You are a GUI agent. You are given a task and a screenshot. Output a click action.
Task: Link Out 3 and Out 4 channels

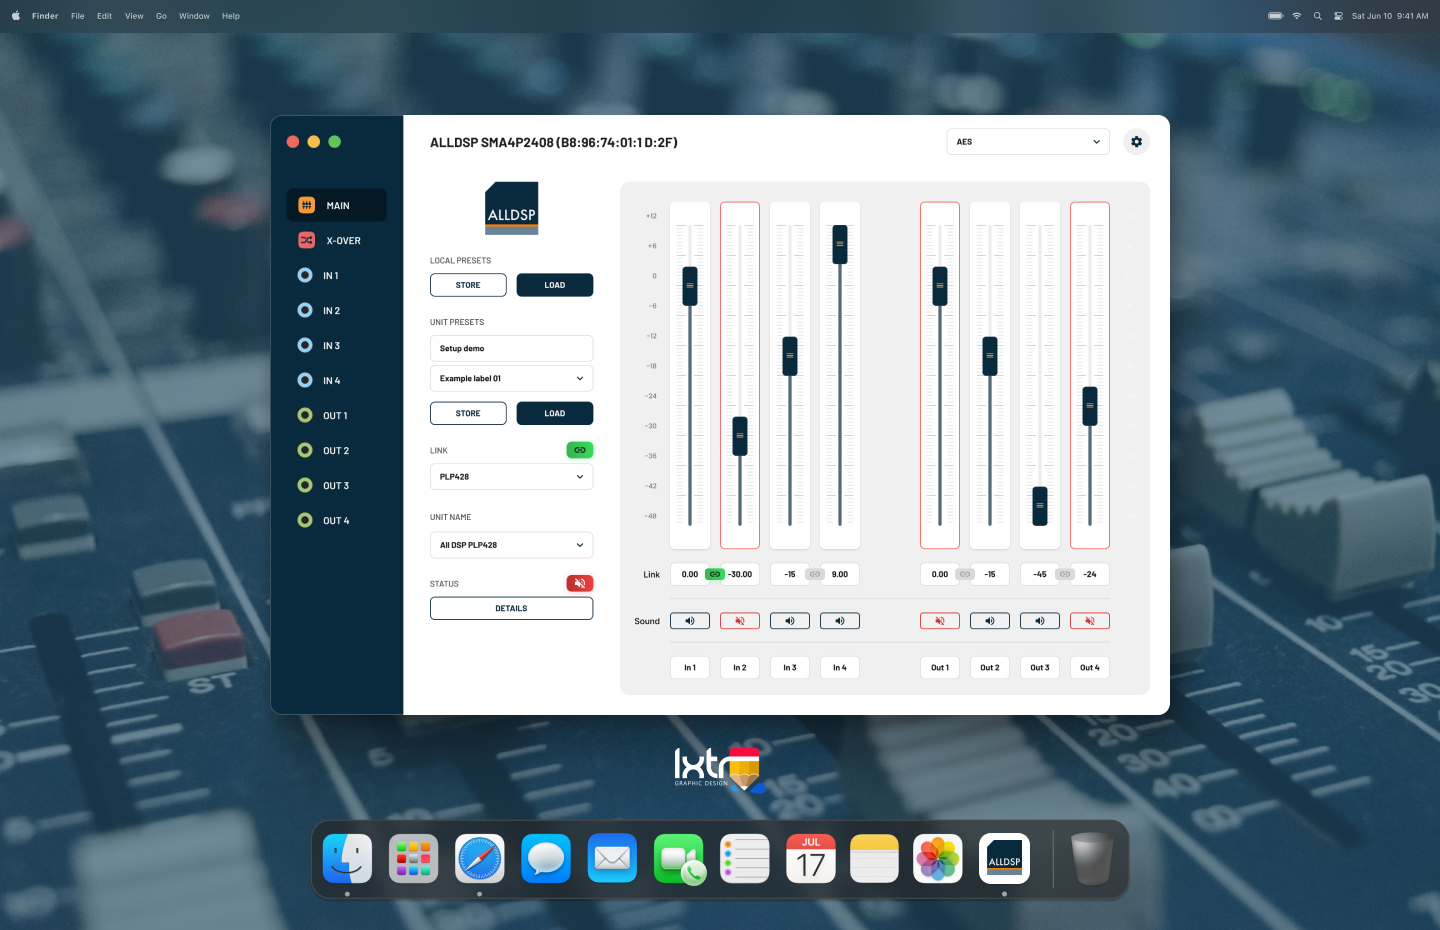click(x=1065, y=574)
